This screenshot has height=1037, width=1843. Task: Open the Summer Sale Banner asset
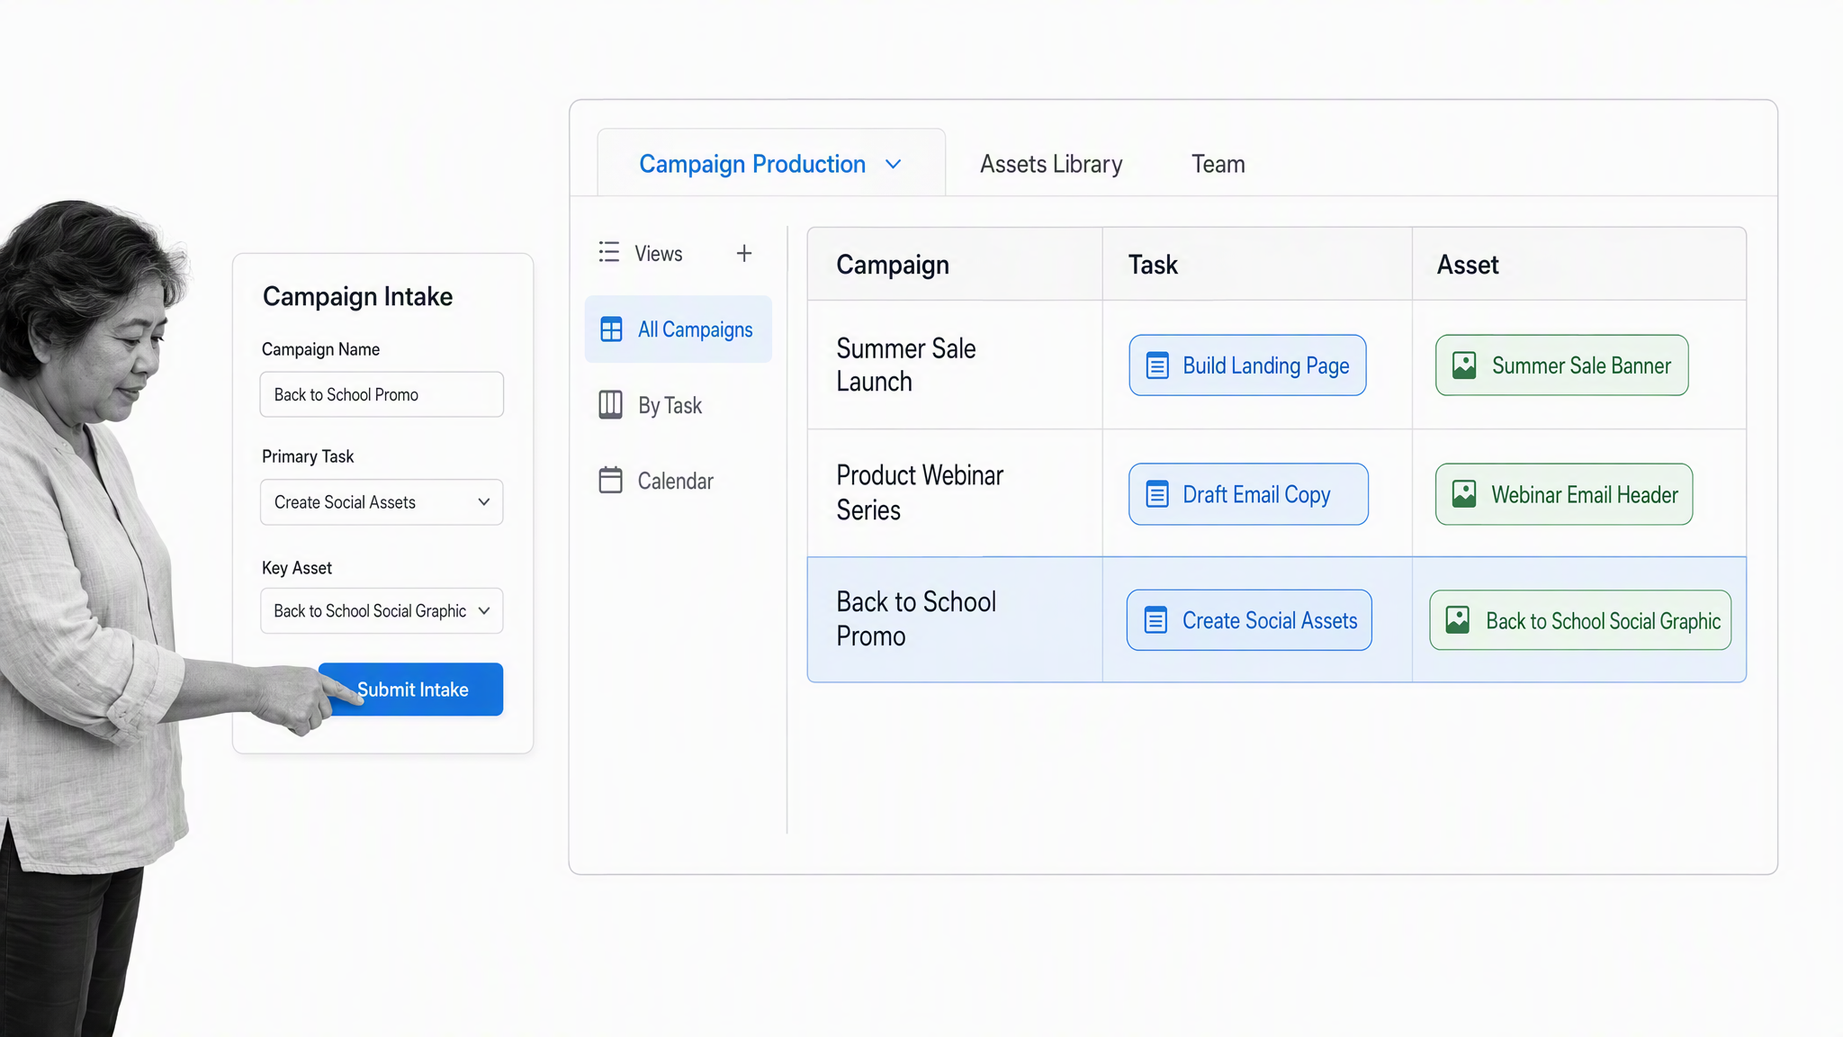coord(1562,365)
